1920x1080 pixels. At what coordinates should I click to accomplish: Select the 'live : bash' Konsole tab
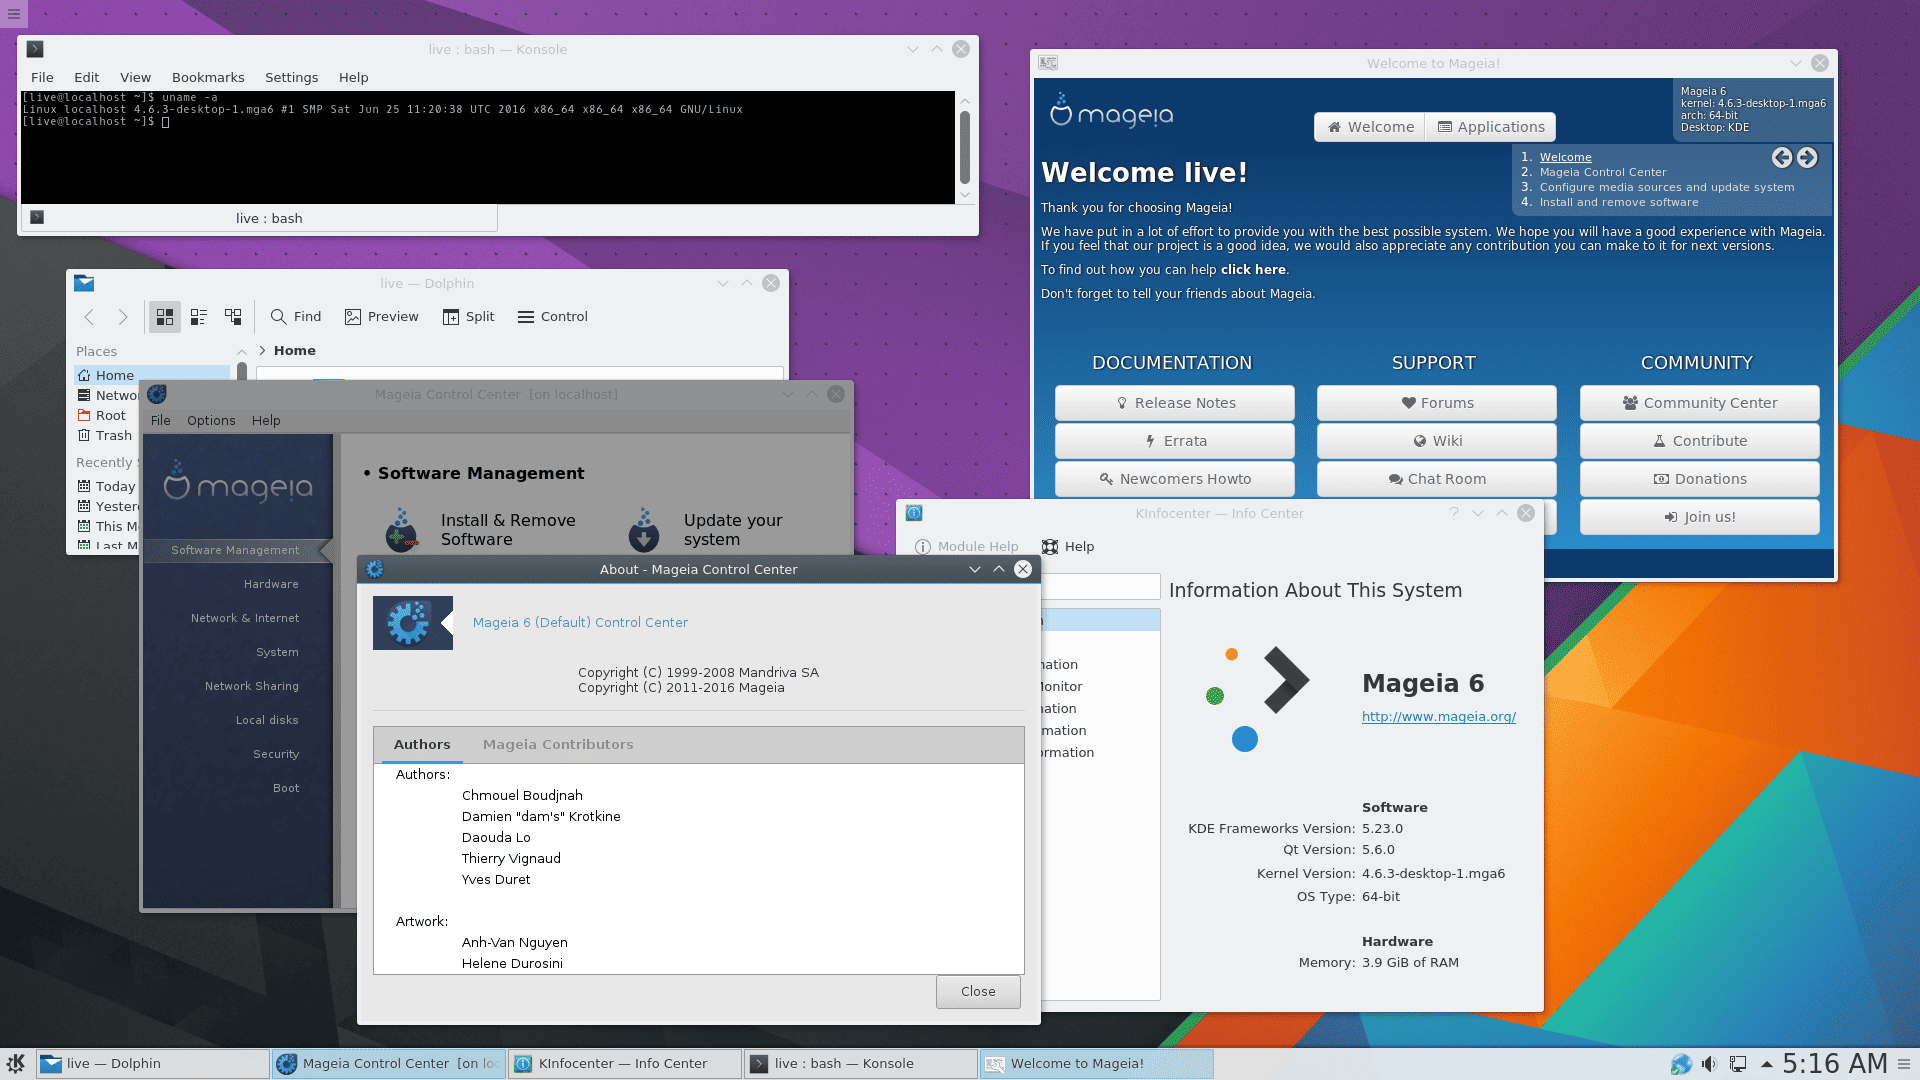click(260, 218)
